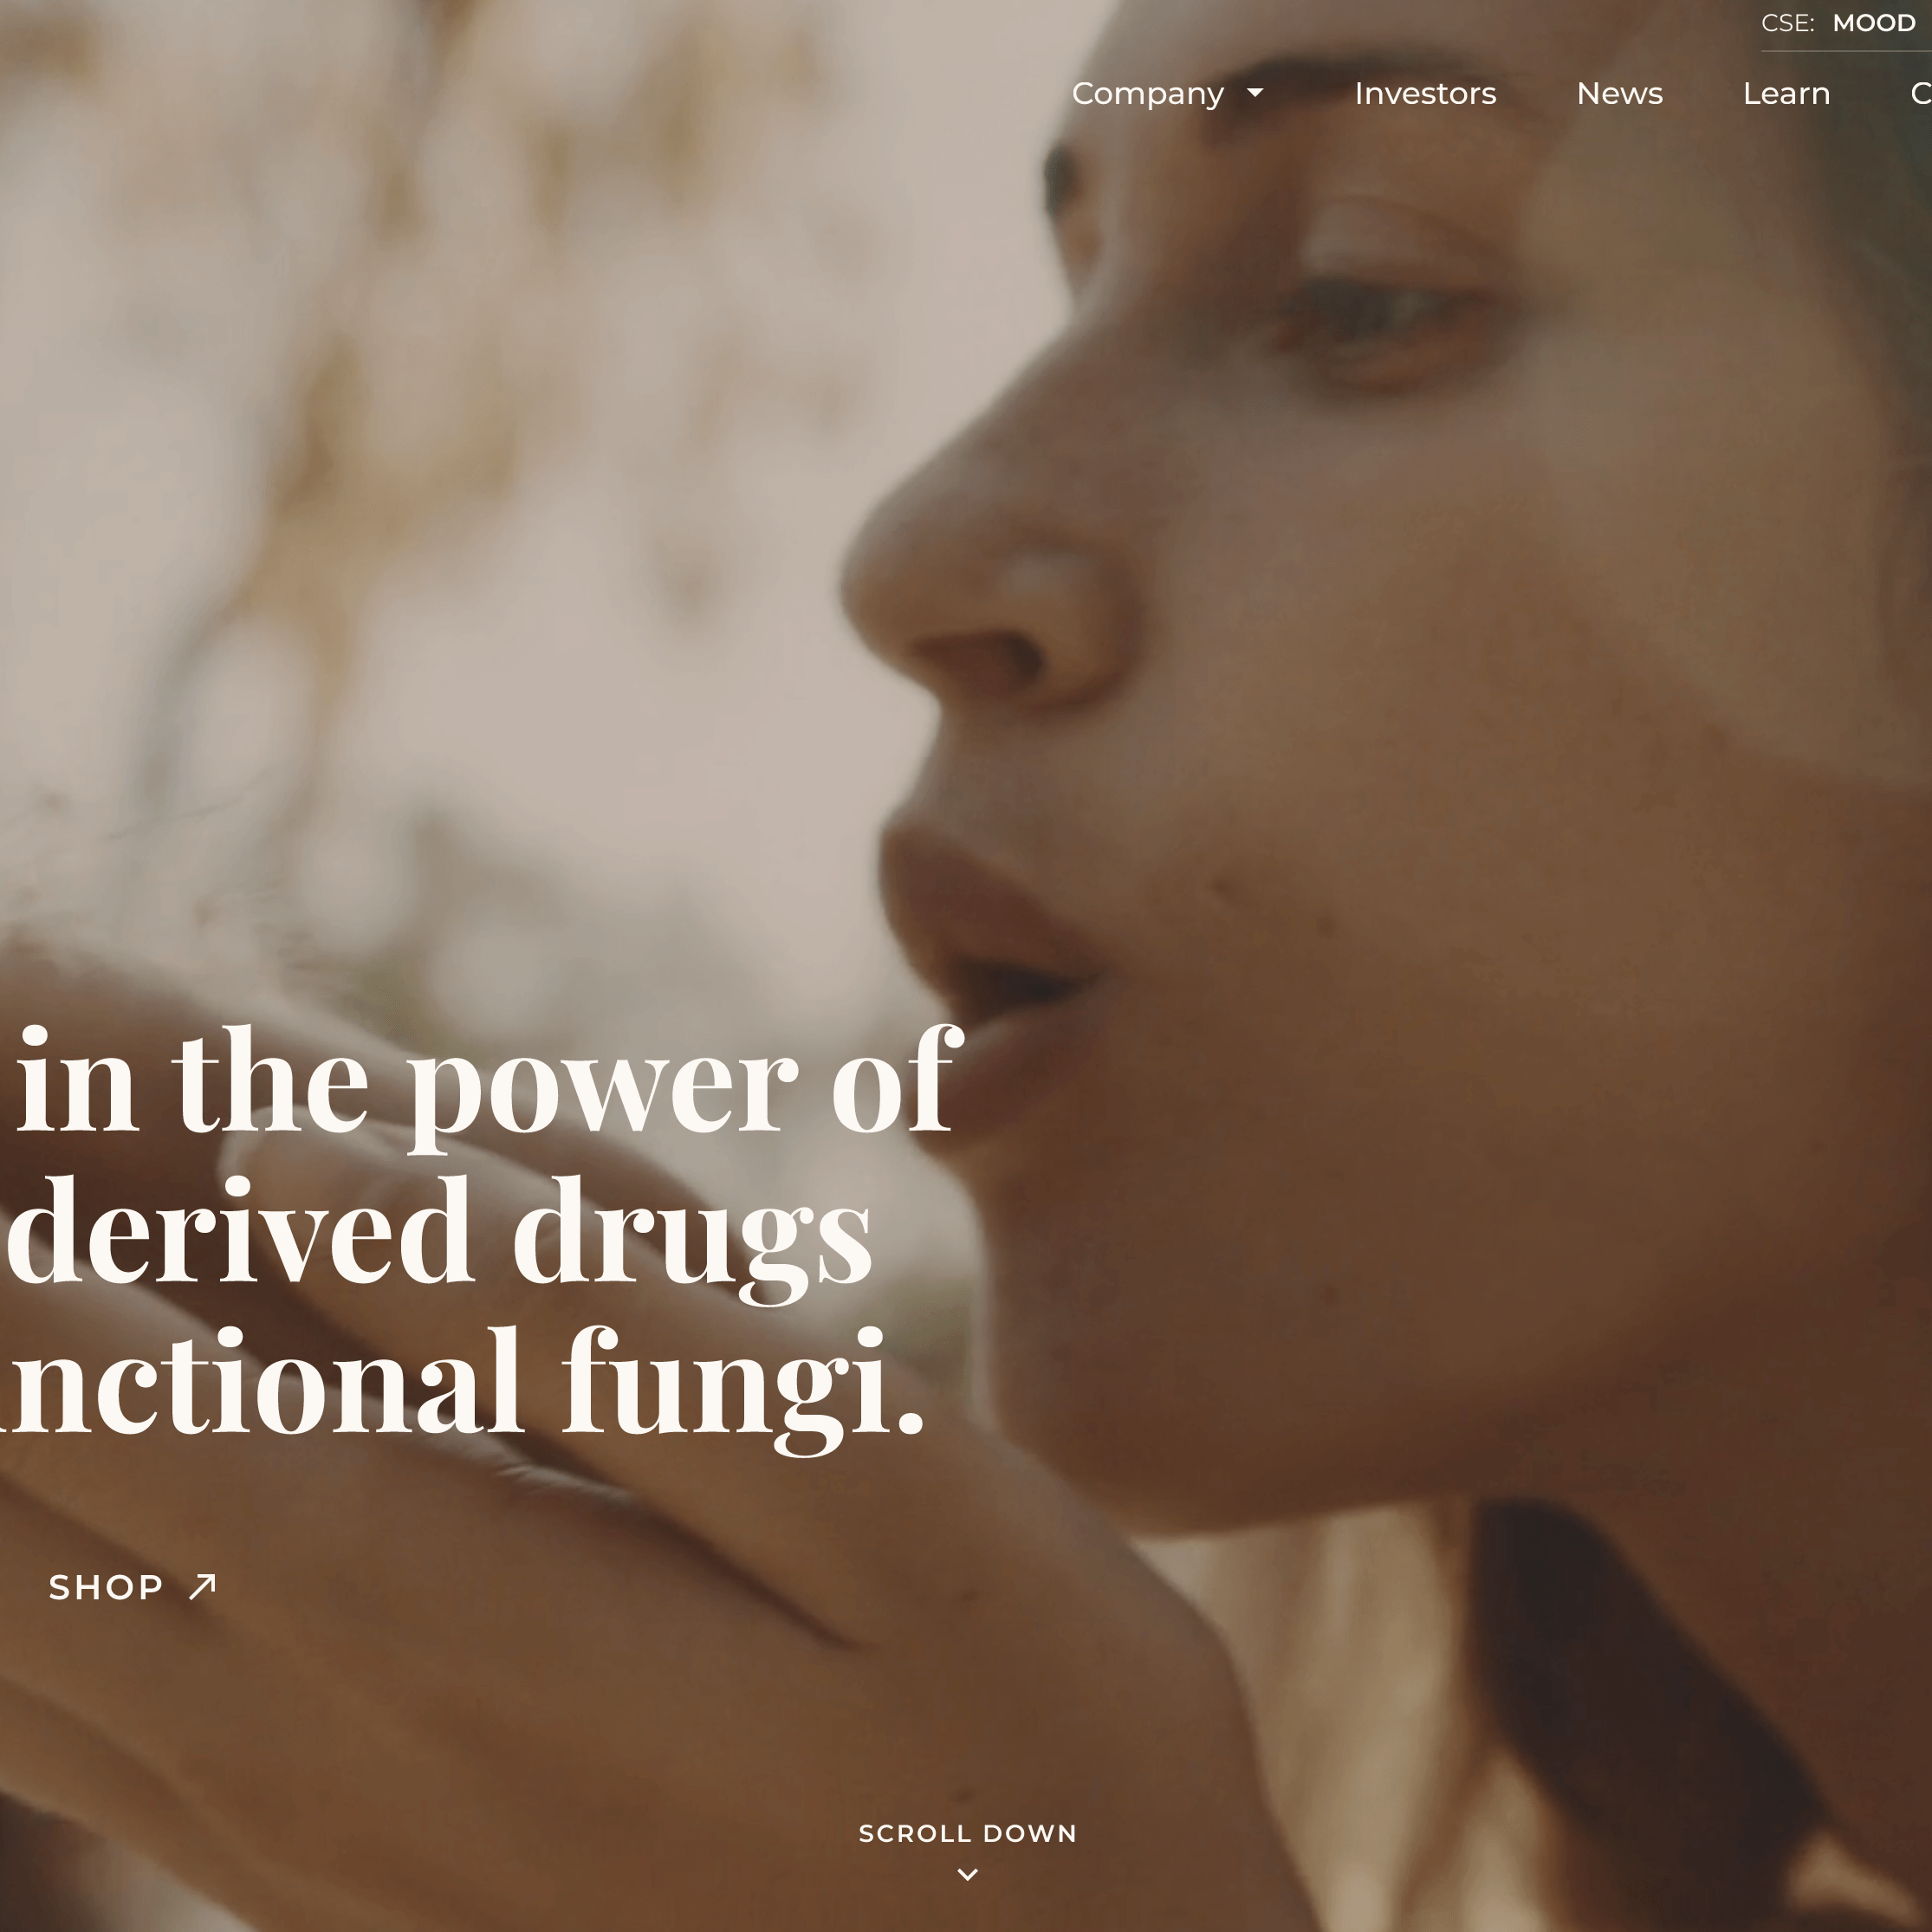Image resolution: width=1932 pixels, height=1932 pixels.
Task: Open the Company menu
Action: click(x=1147, y=94)
